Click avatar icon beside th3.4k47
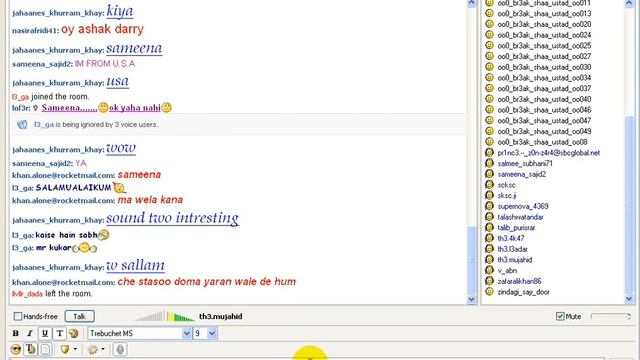This screenshot has height=360, width=640. 489,238
